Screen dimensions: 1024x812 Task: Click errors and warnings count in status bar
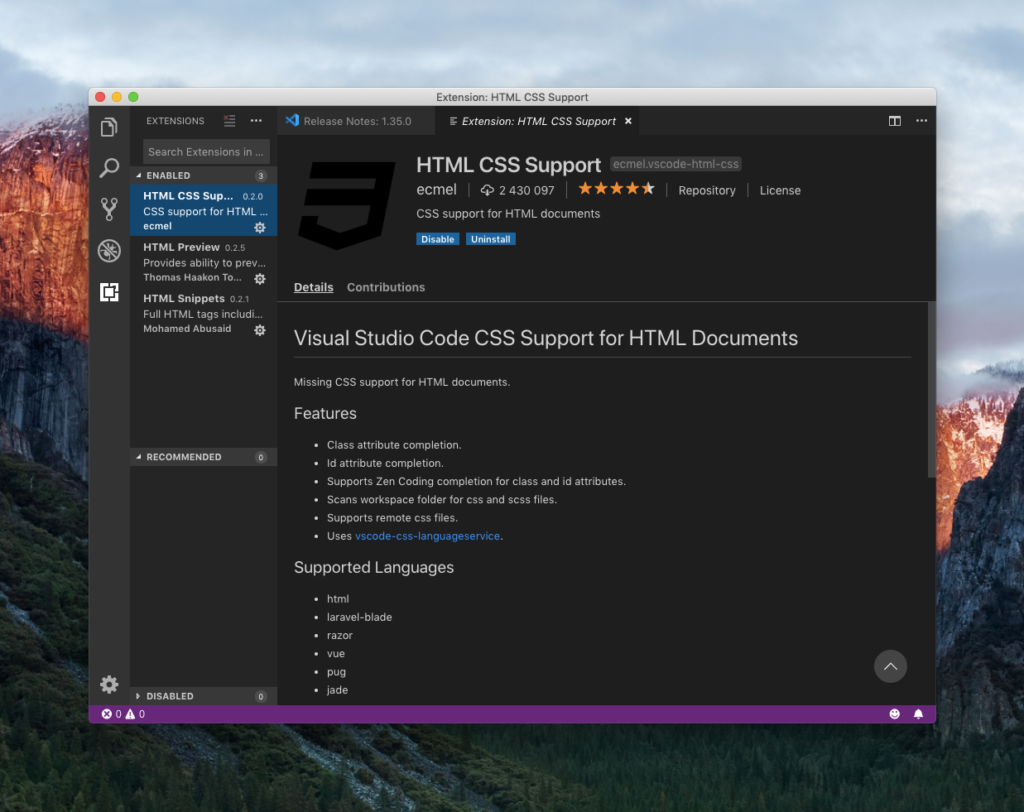coord(123,714)
